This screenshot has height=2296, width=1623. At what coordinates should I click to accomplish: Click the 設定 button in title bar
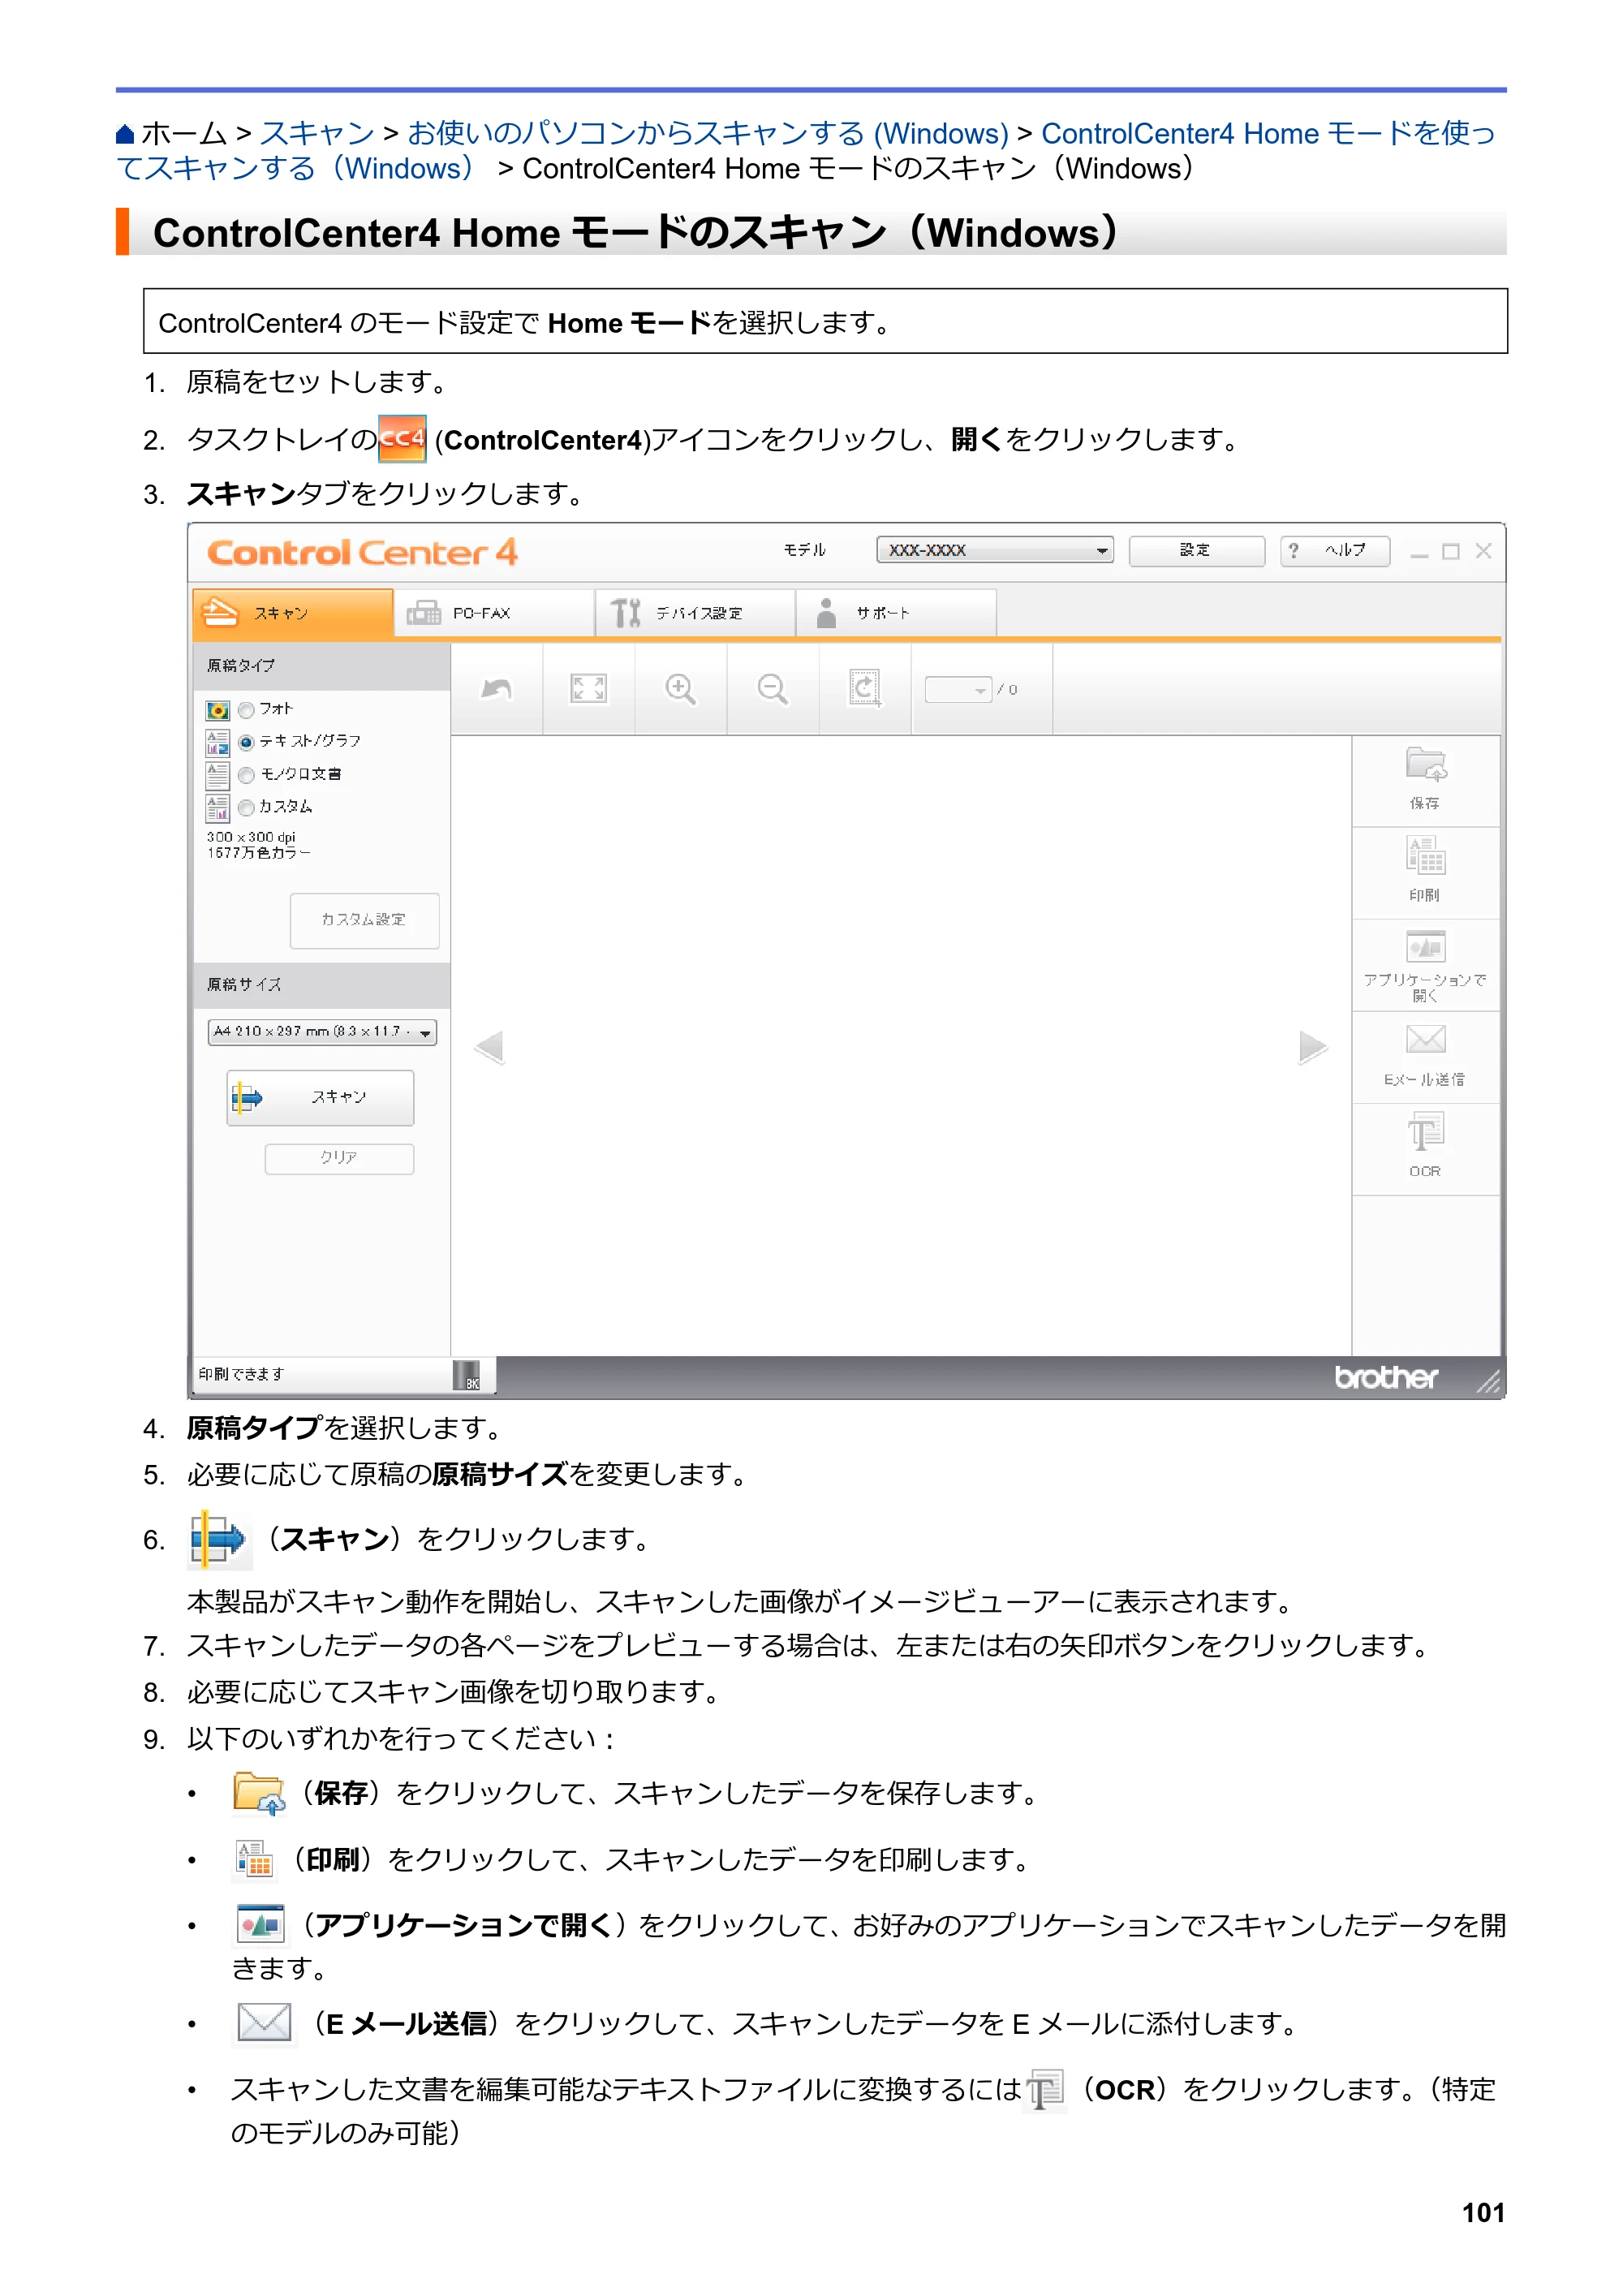pyautogui.click(x=1196, y=550)
